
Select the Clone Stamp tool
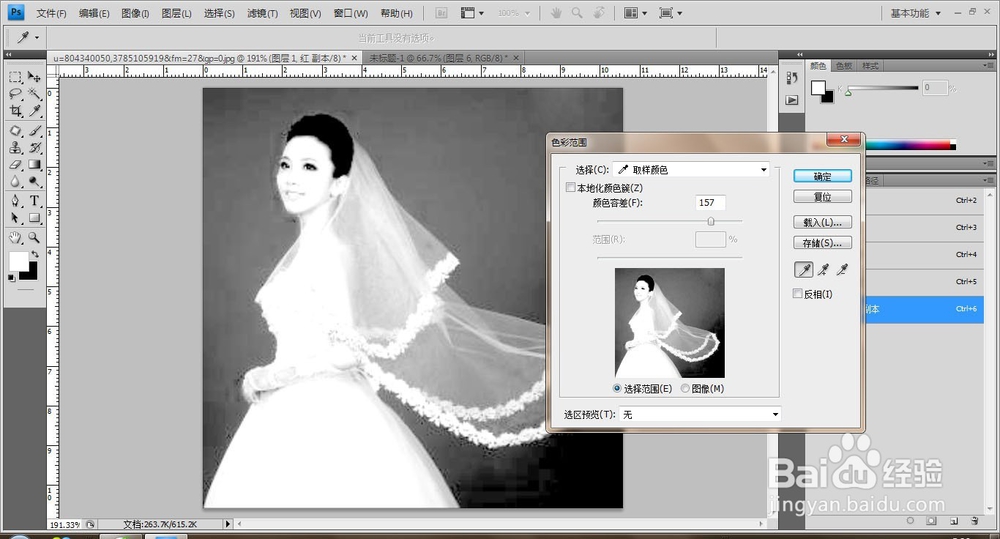pyautogui.click(x=15, y=148)
